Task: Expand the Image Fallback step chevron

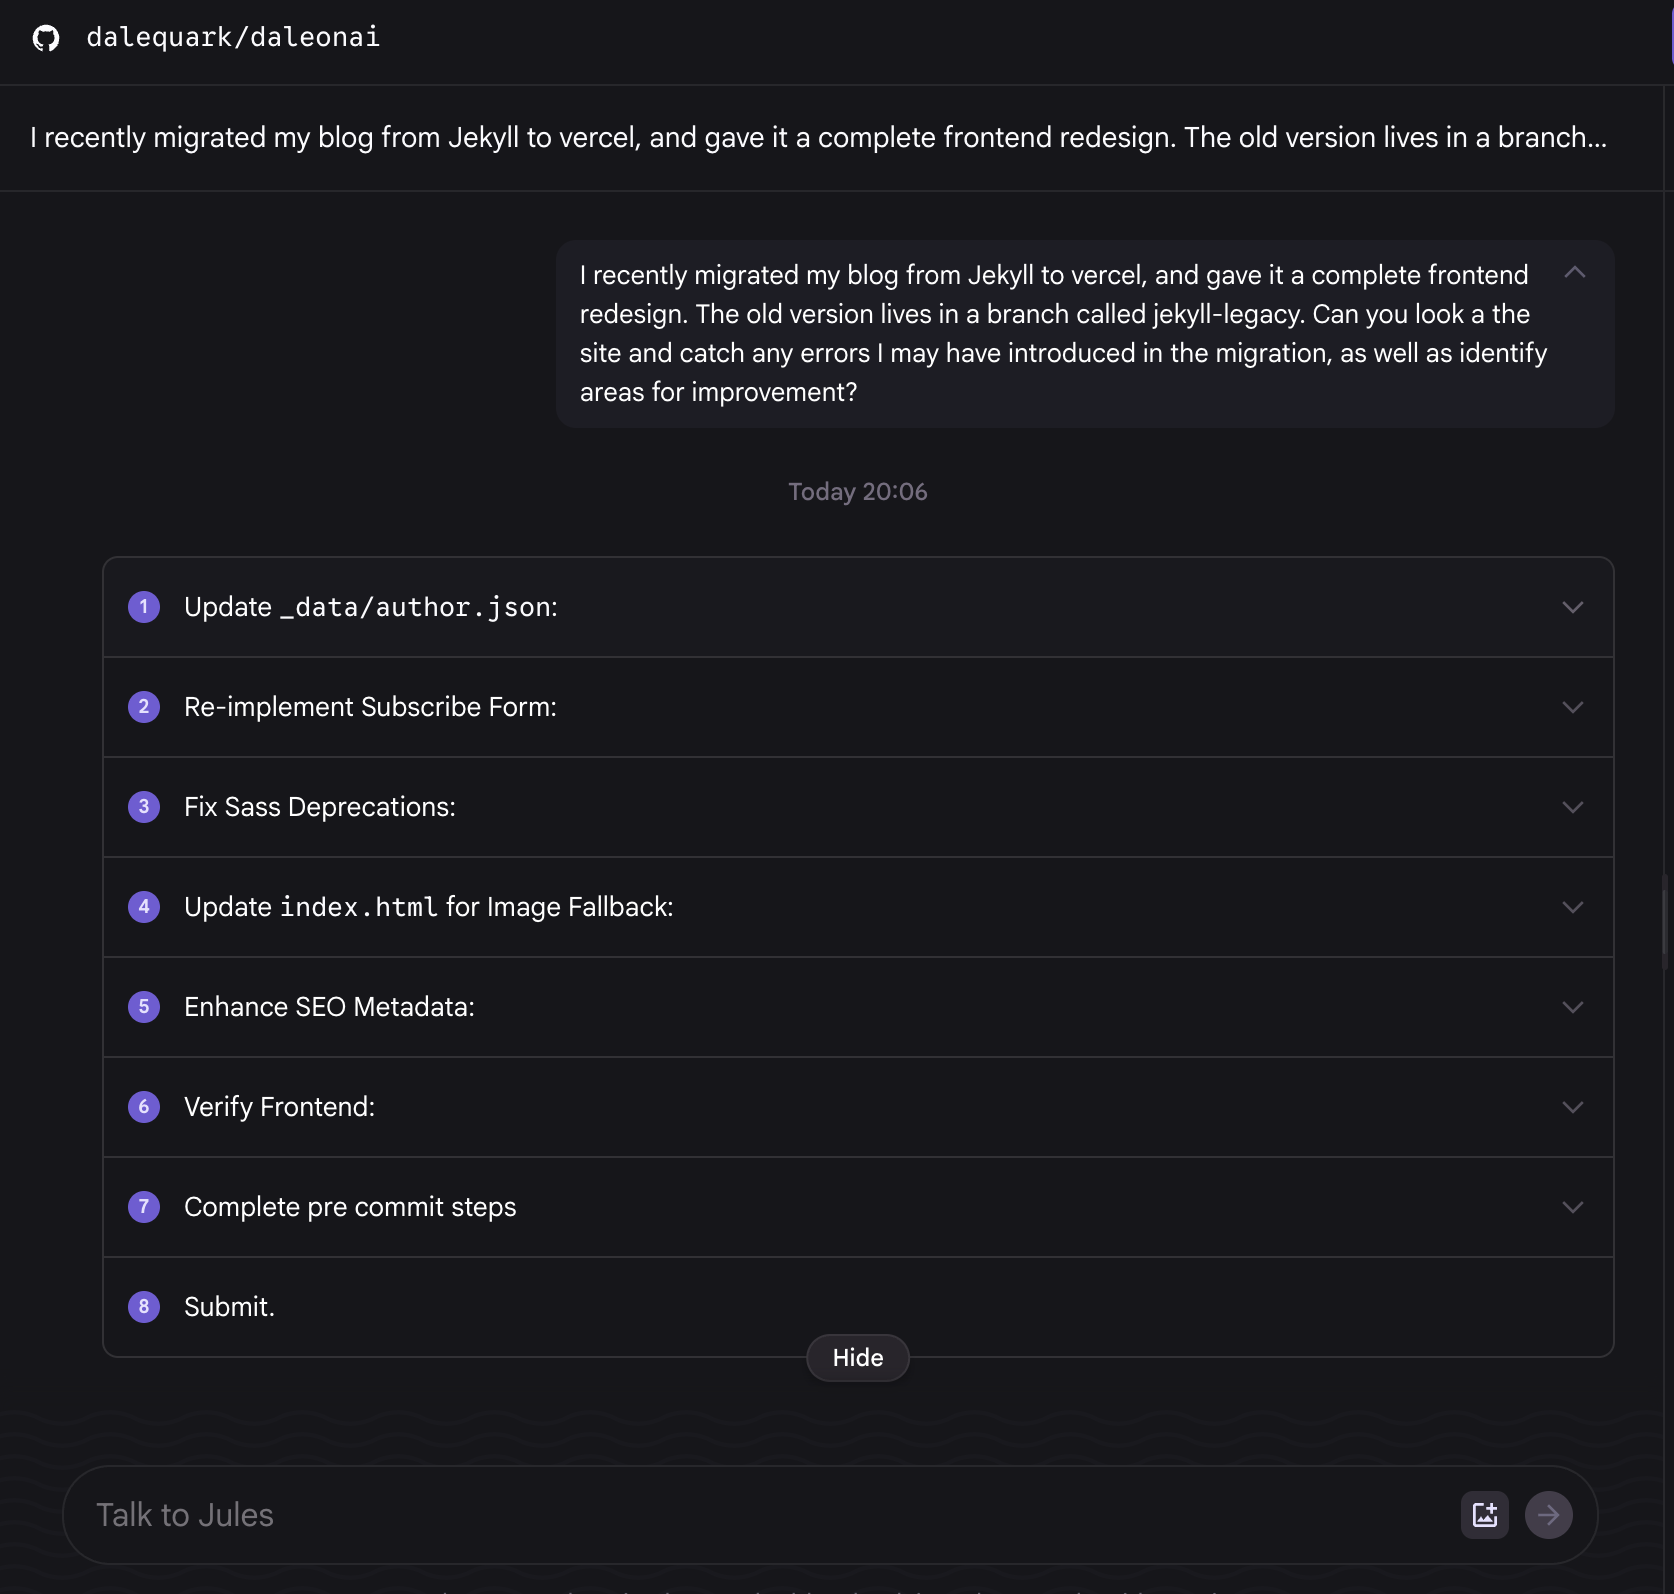Action: (x=1572, y=908)
